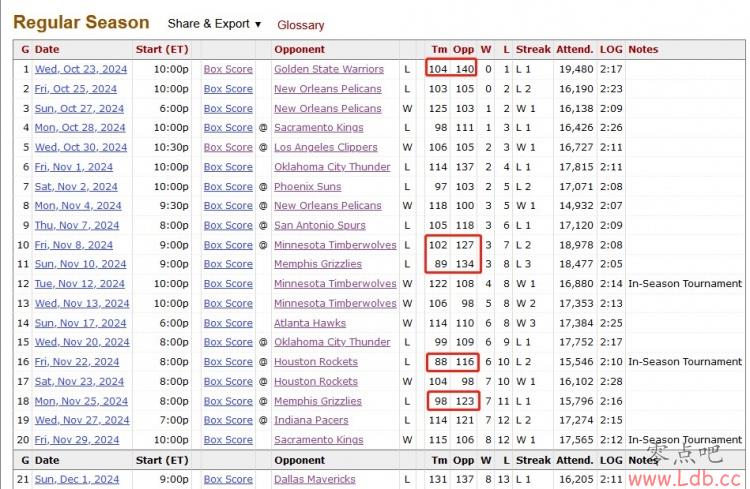Select attendance value 15,546
Viewport: 750px width, 489px height.
[576, 362]
